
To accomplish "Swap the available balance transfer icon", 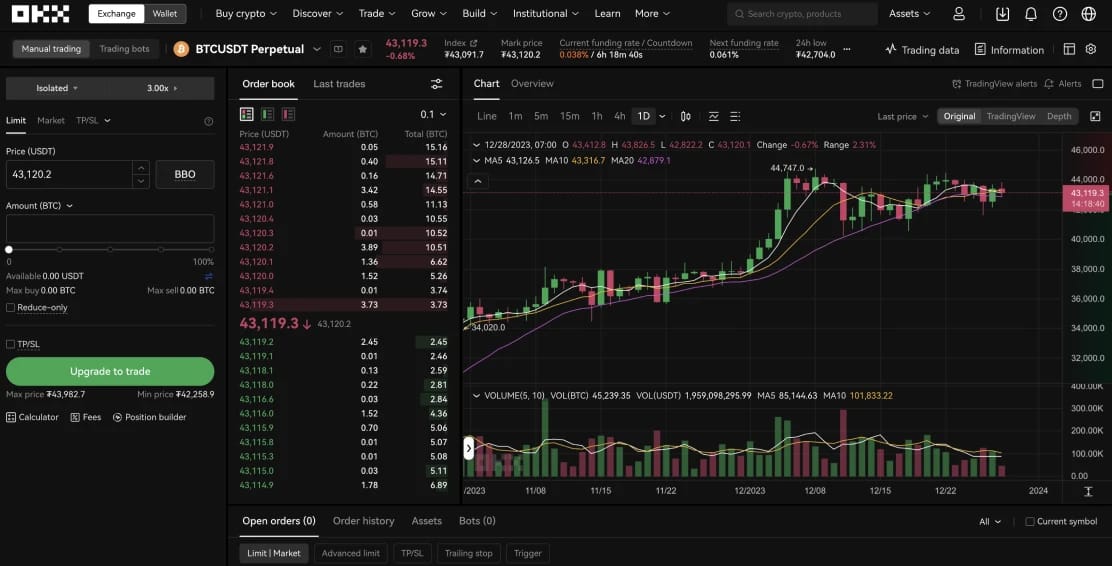I will (208, 276).
